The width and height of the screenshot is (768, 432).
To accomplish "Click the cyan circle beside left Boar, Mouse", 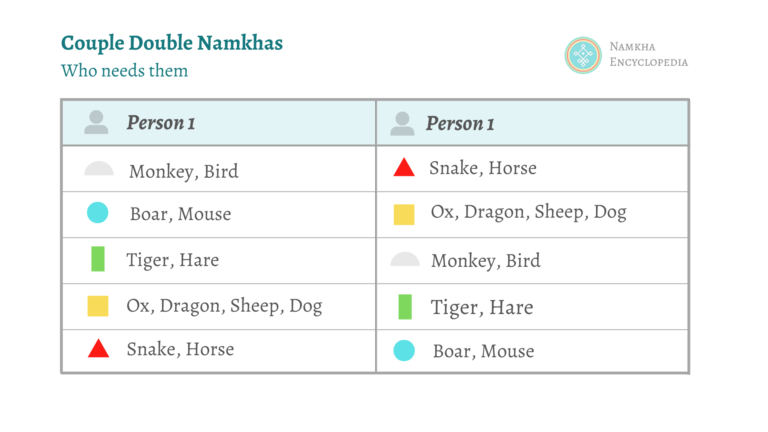I will click(97, 213).
